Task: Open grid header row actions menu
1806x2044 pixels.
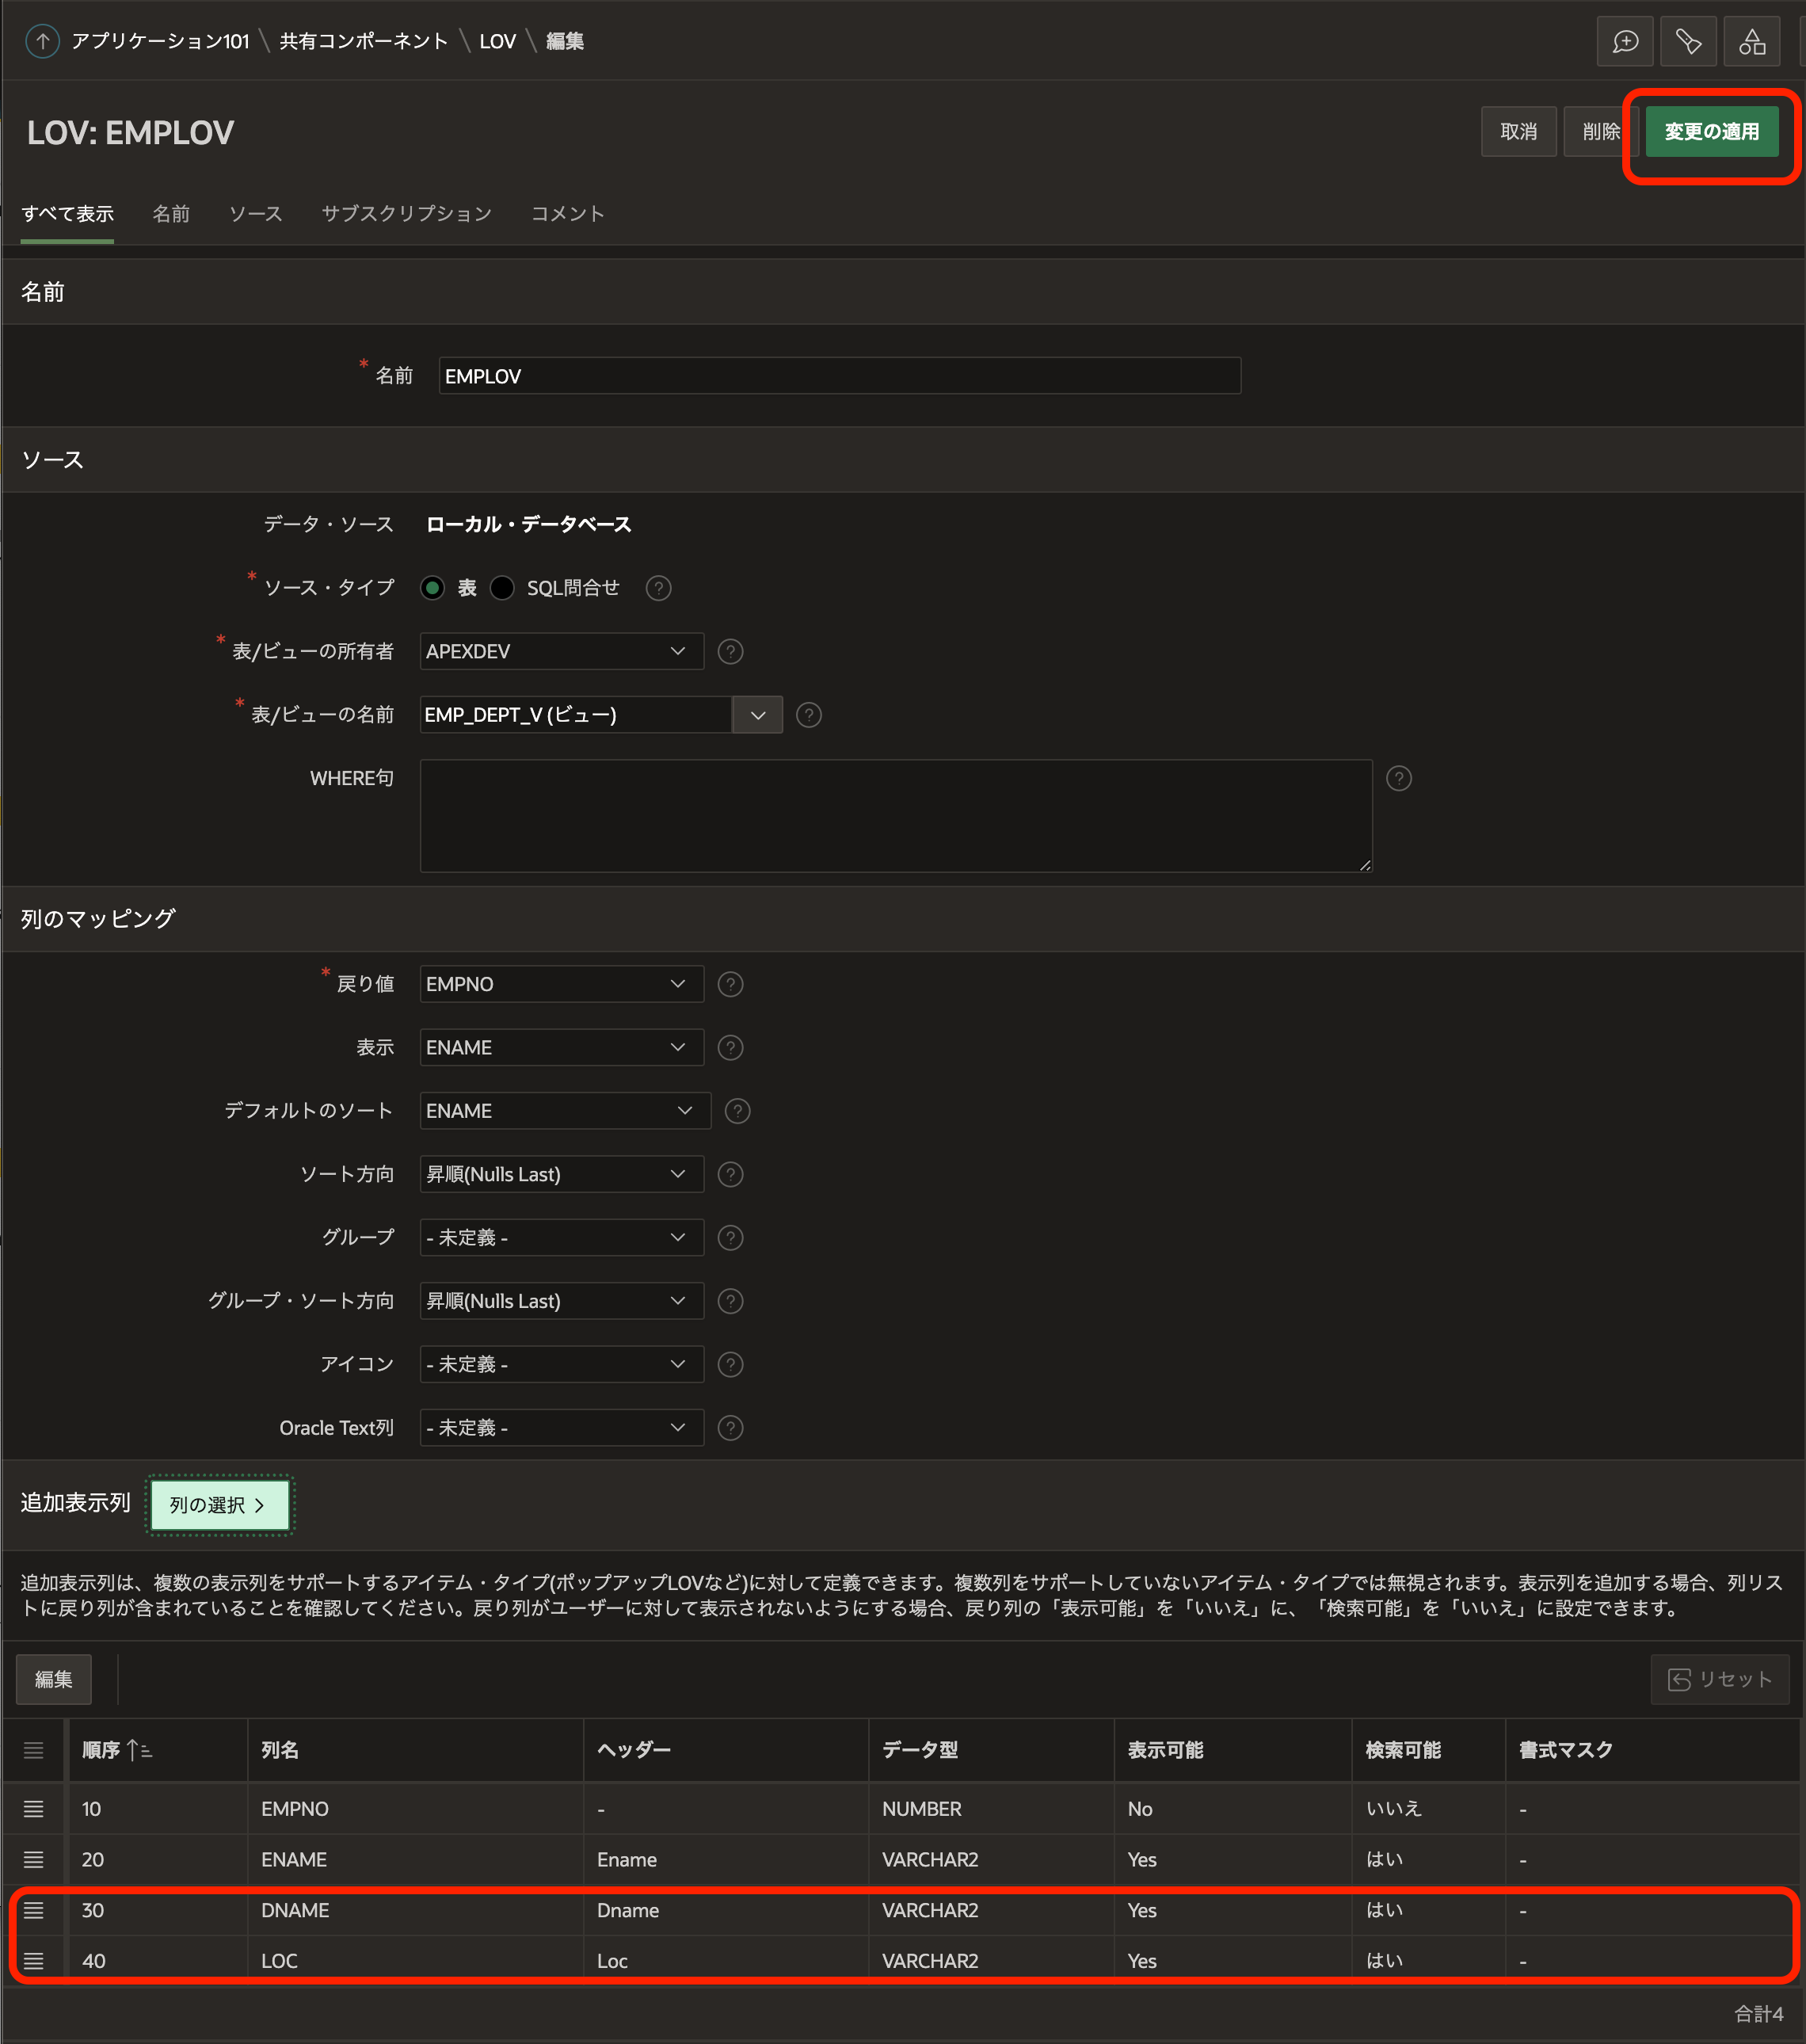Action: click(x=33, y=1750)
